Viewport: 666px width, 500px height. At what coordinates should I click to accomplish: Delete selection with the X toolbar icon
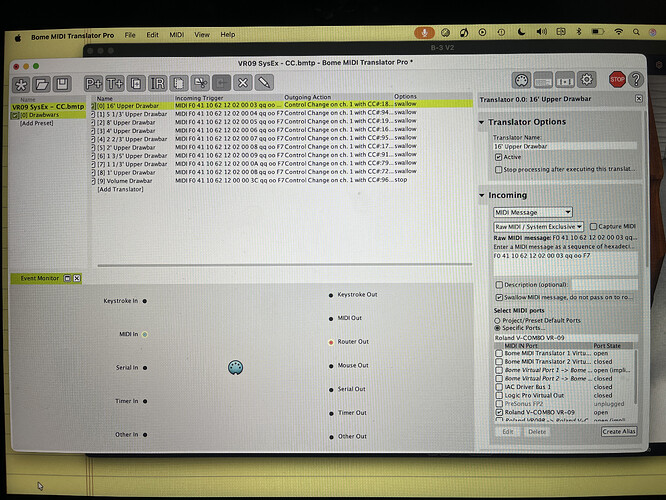(246, 82)
